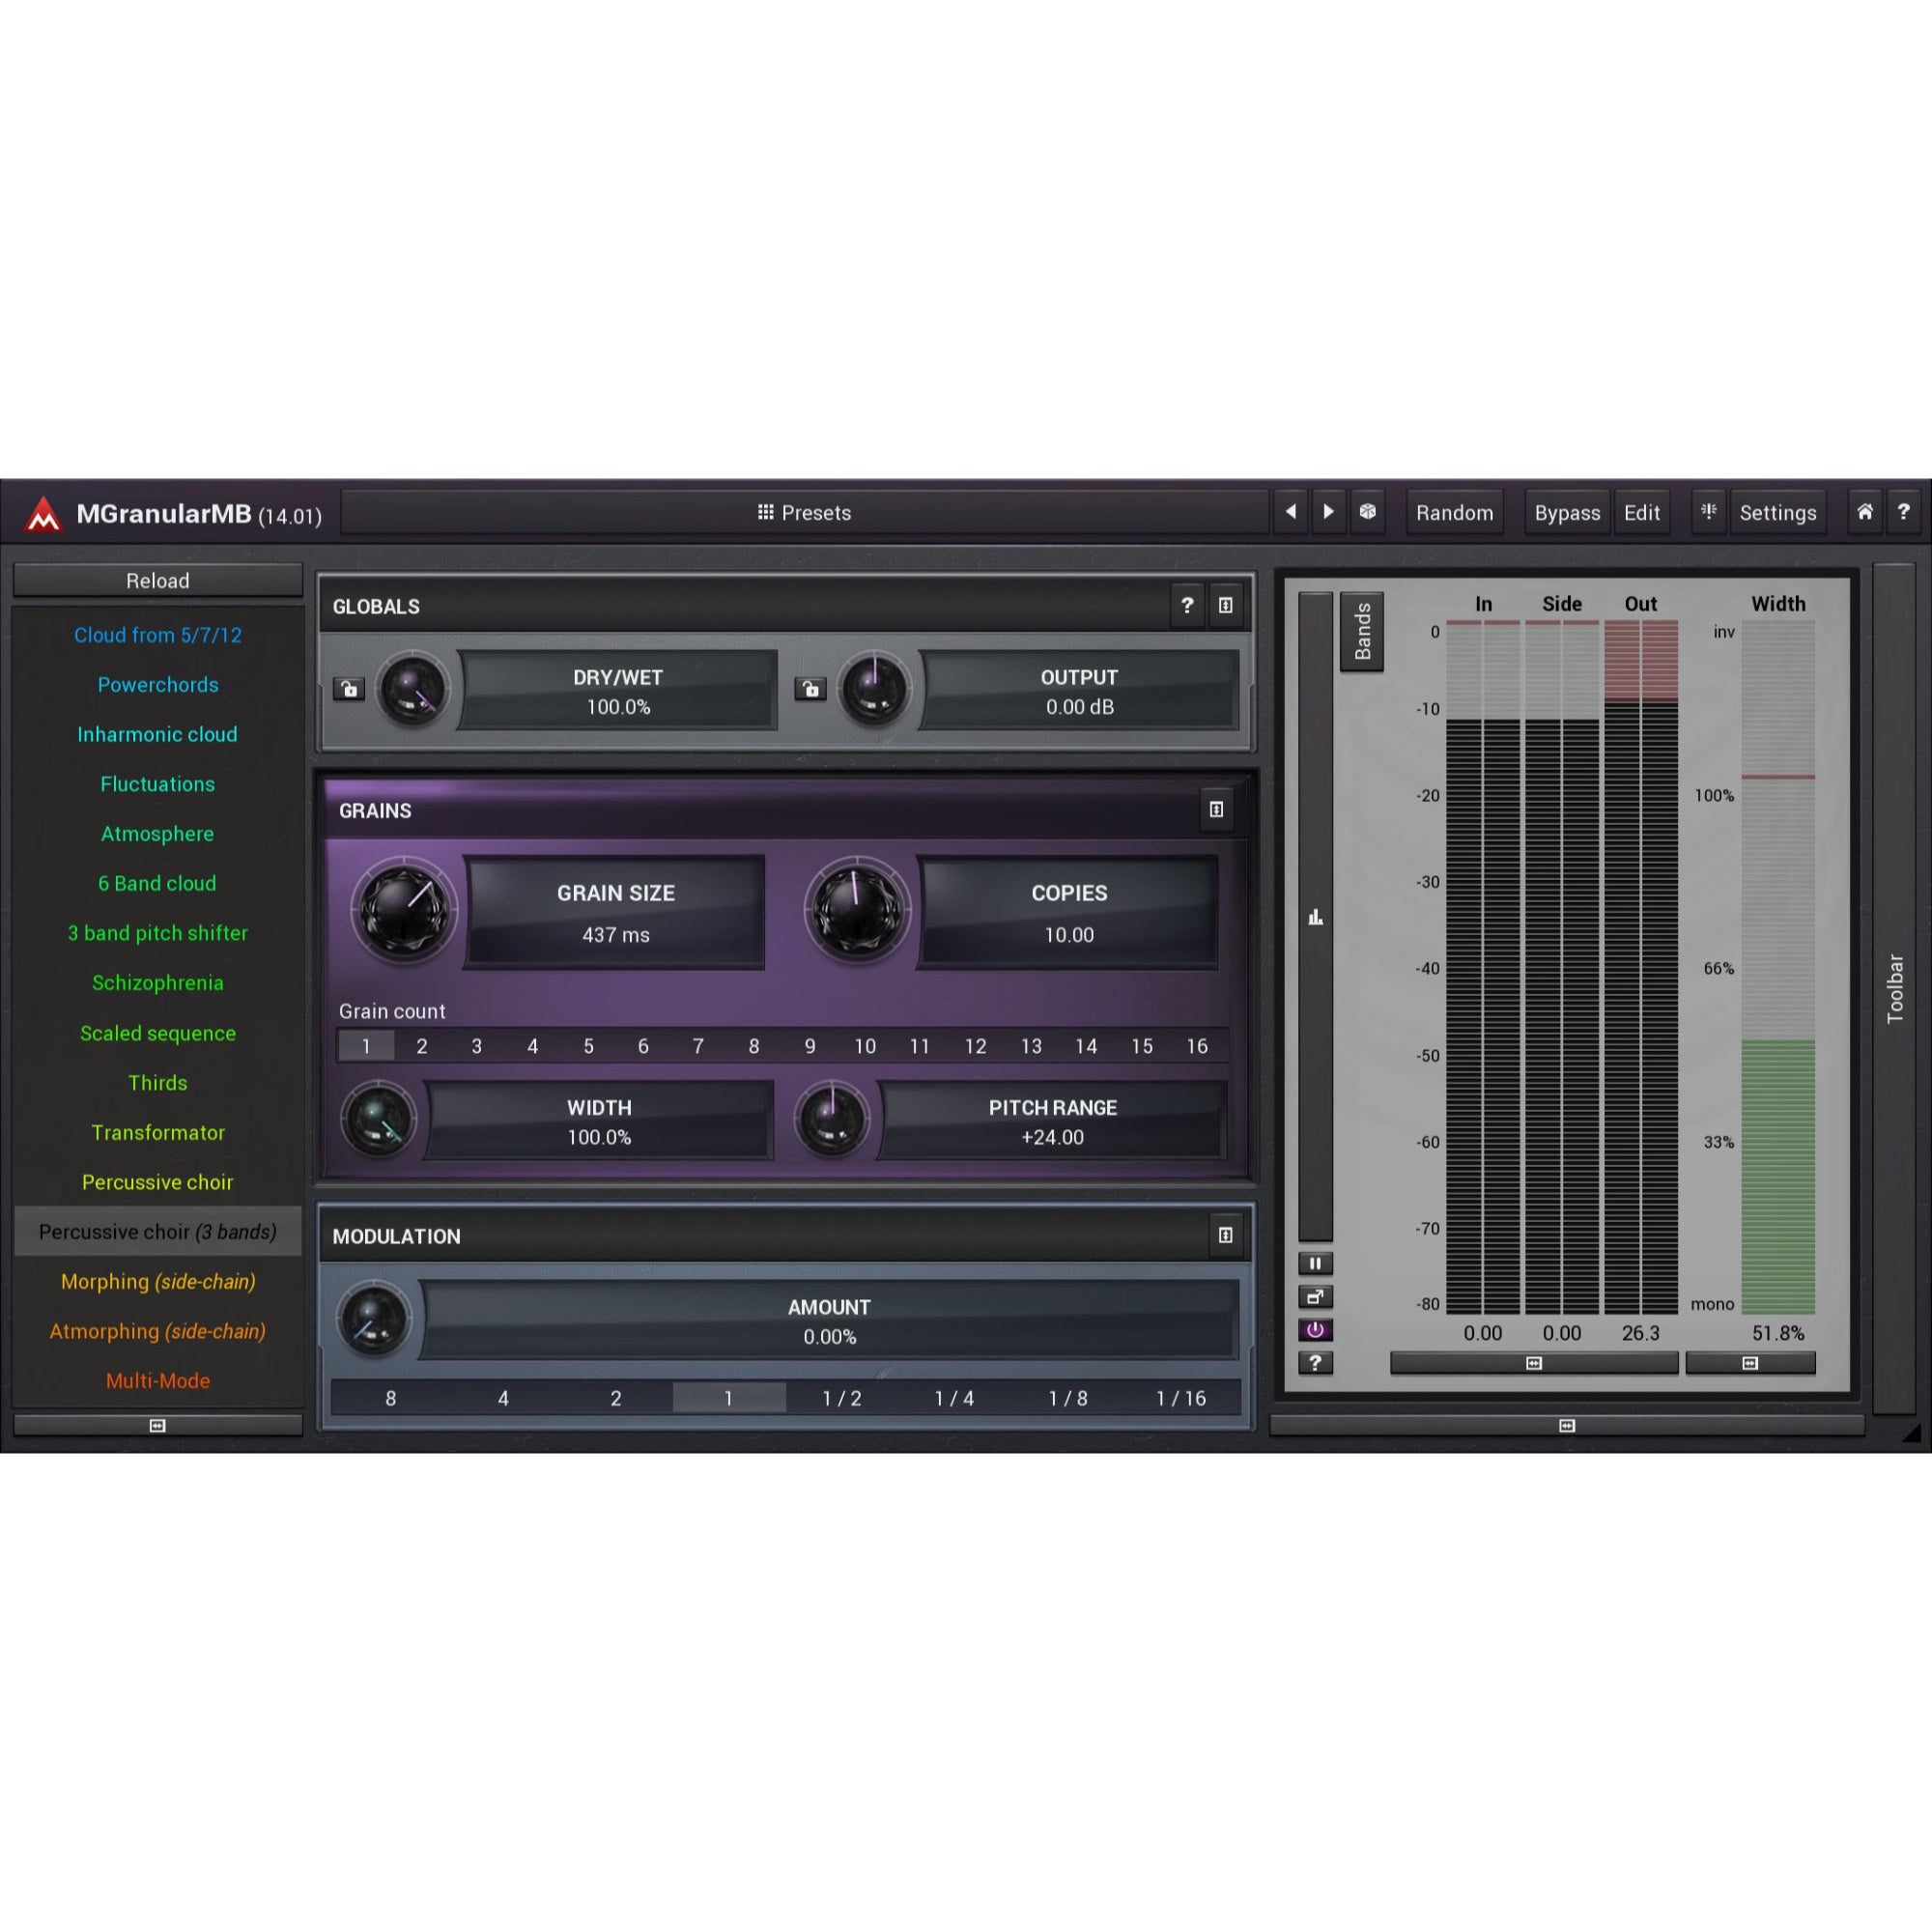Select the Atmorphing (side-chain) preset
The width and height of the screenshot is (1932, 1932).
click(157, 1331)
